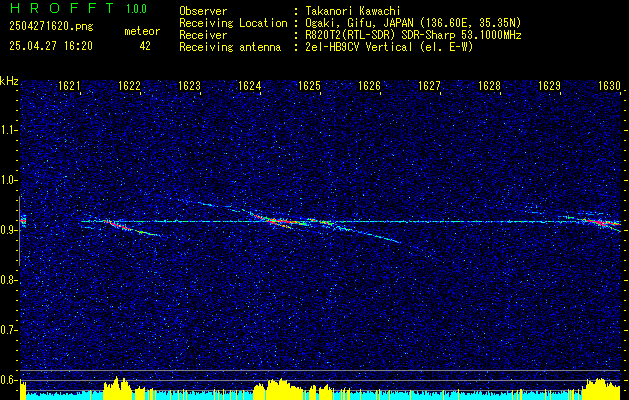Click the timestamp 25.04.27 16:20
Image resolution: width=629 pixels, height=400 pixels.
[51, 46]
